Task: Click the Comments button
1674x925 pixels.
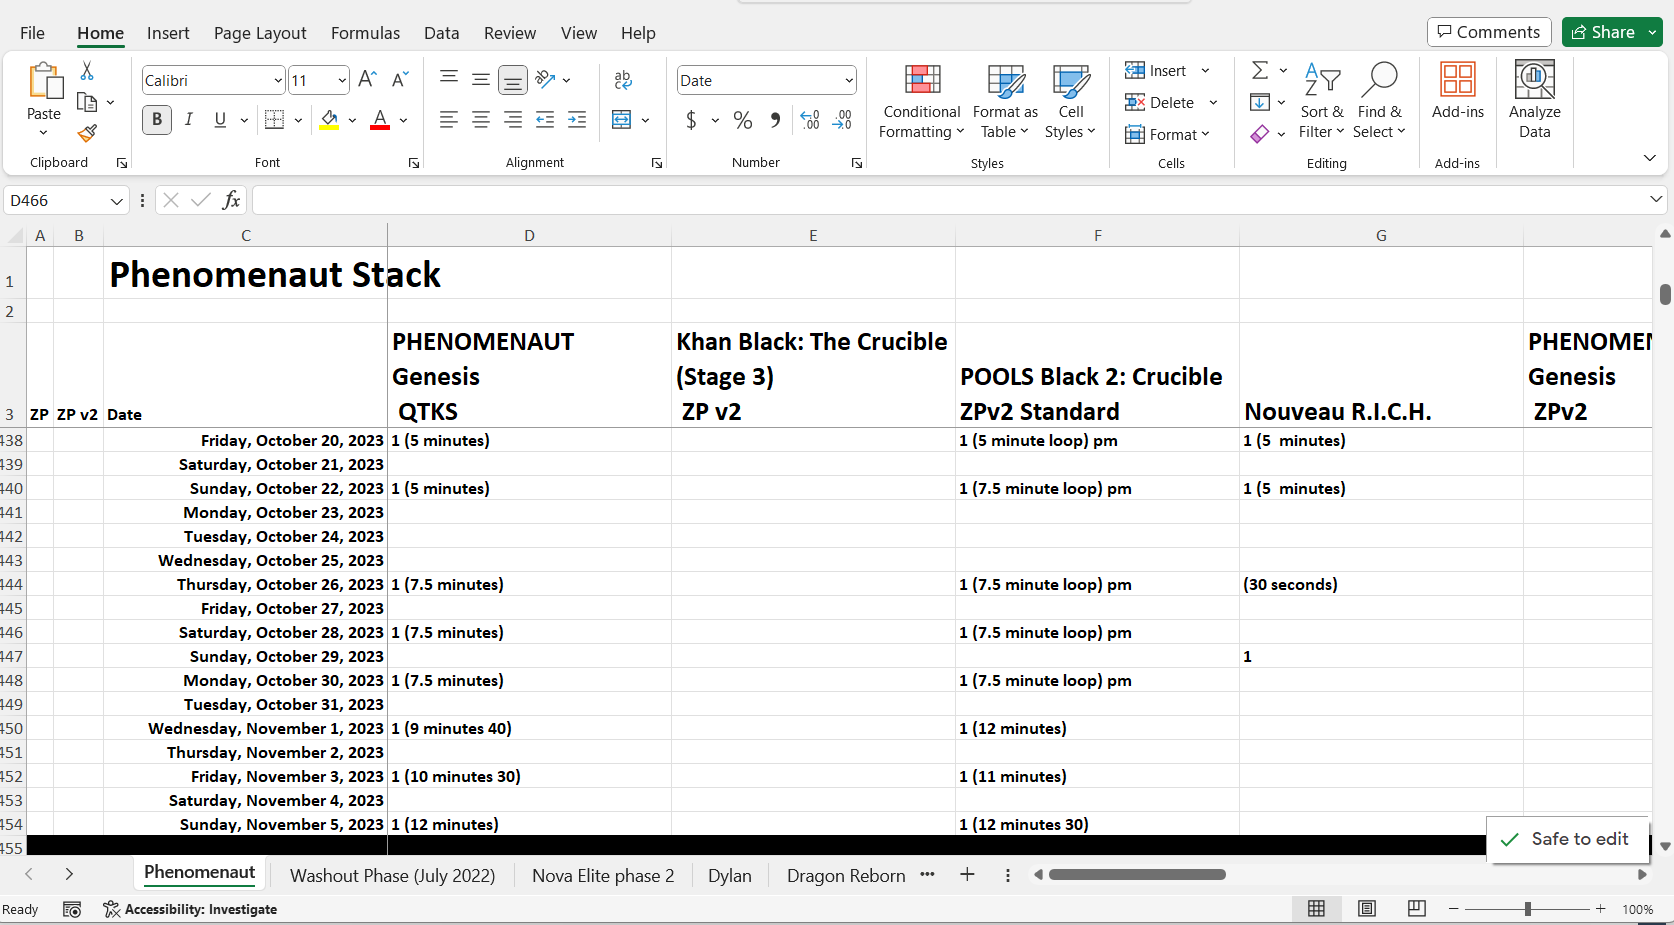Action: pos(1489,32)
